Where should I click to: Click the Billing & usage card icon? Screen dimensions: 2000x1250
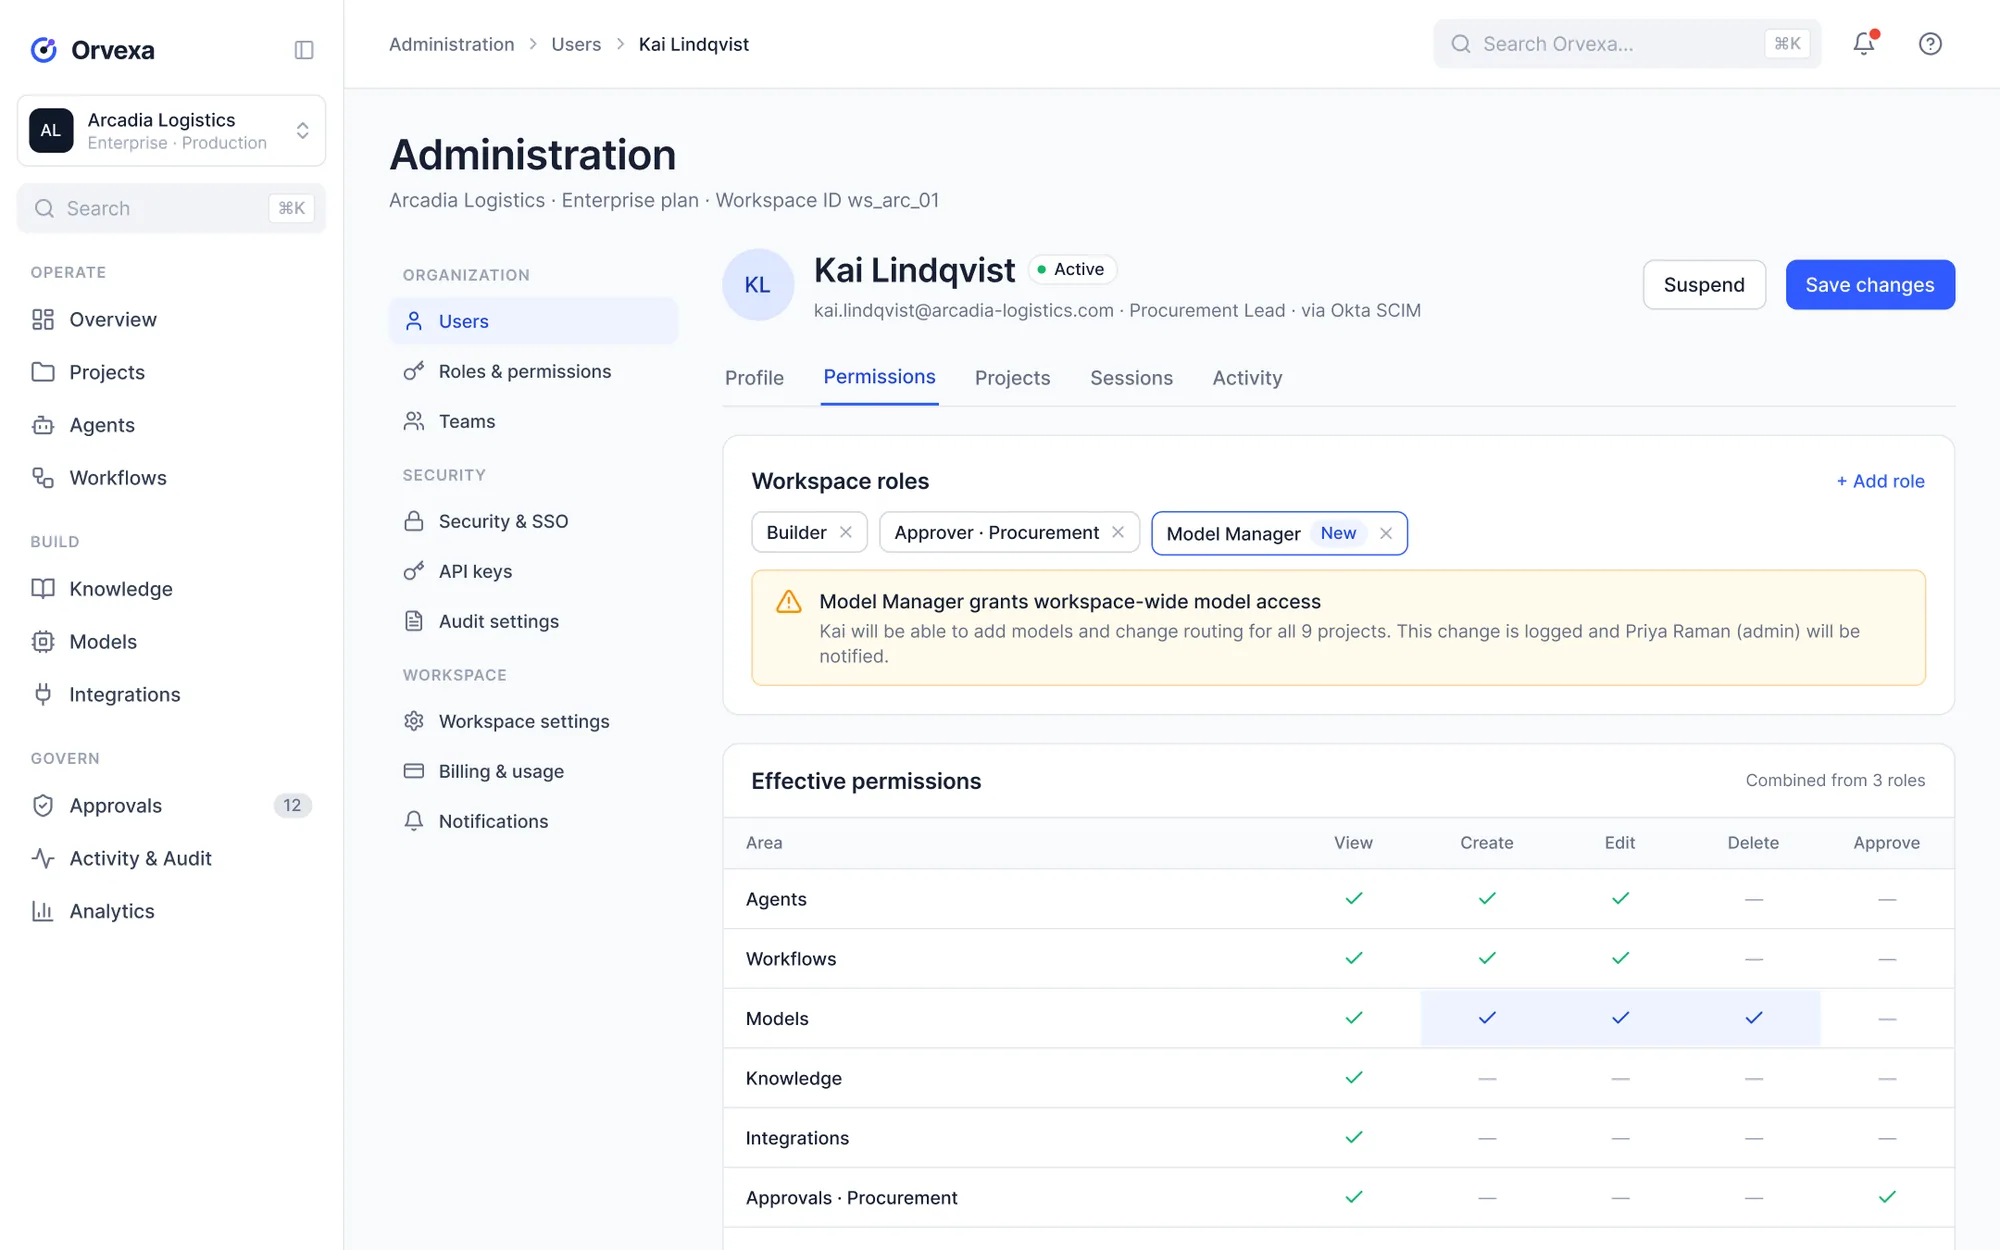414,771
